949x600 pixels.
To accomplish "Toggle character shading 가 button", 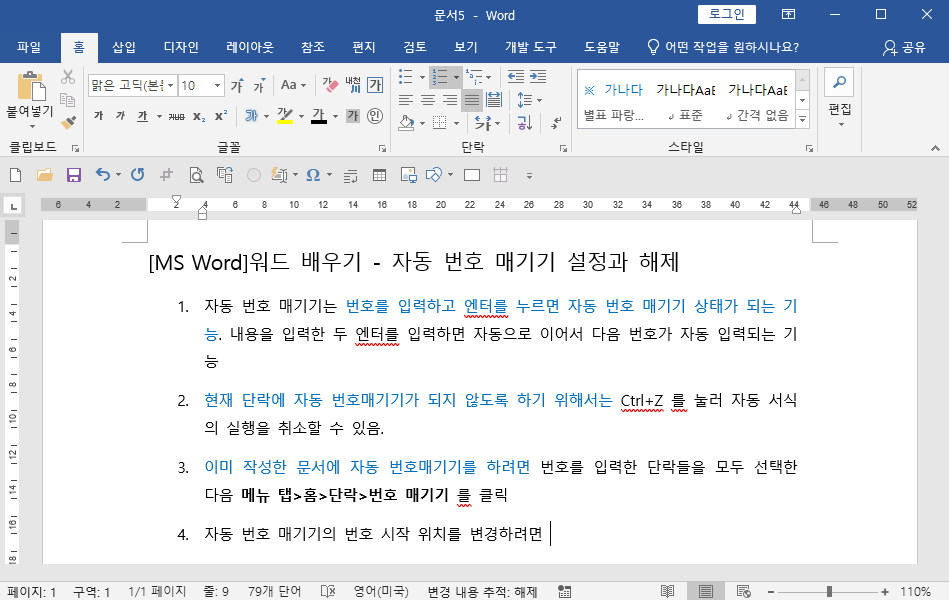I will coord(353,116).
